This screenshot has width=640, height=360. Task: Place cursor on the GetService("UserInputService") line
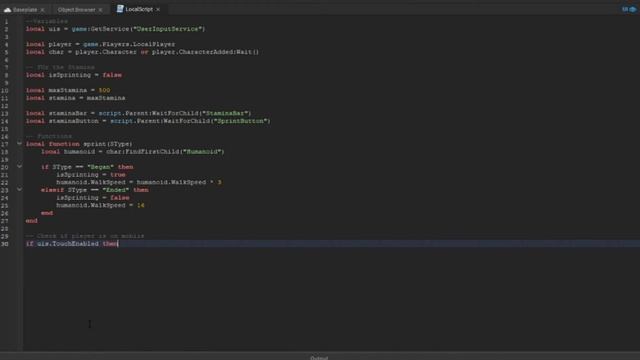click(x=116, y=29)
